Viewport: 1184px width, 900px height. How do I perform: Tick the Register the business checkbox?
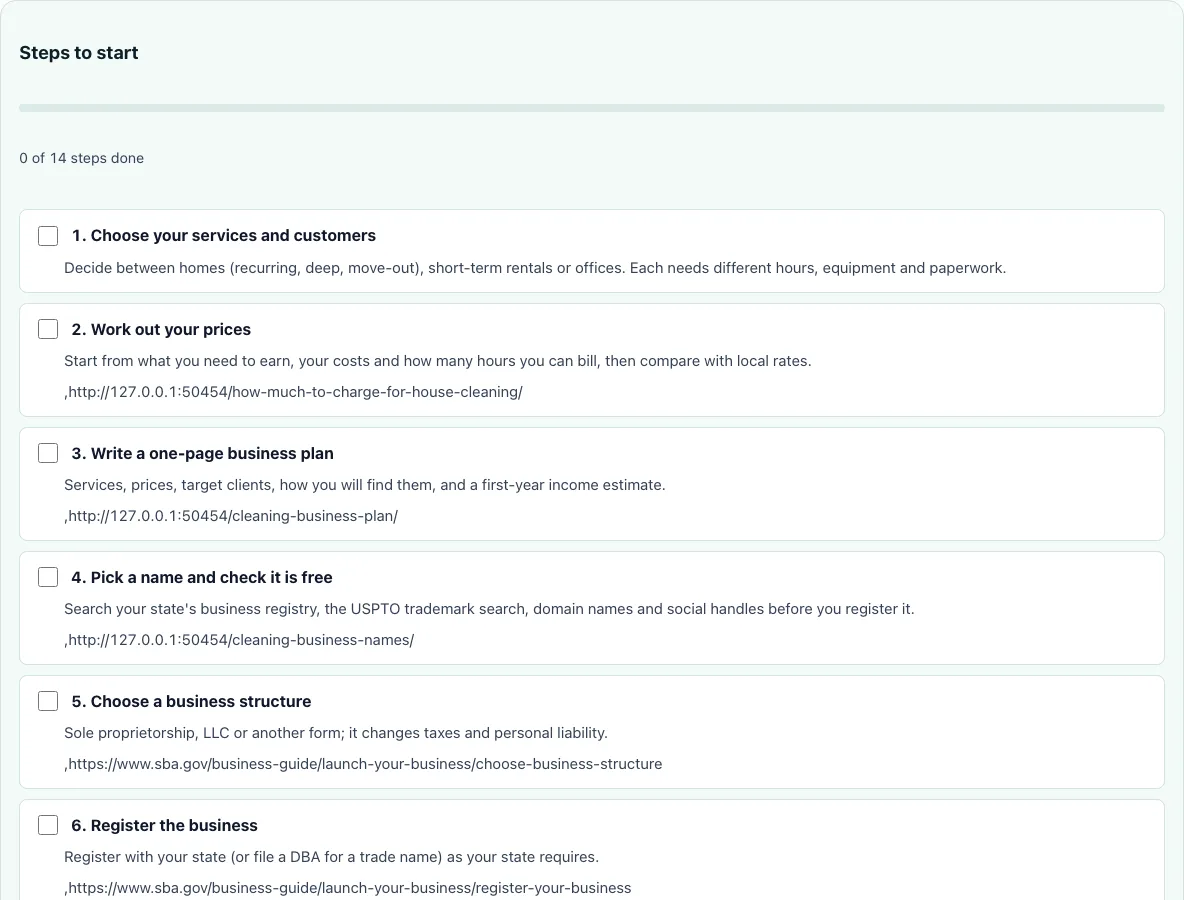click(x=48, y=824)
